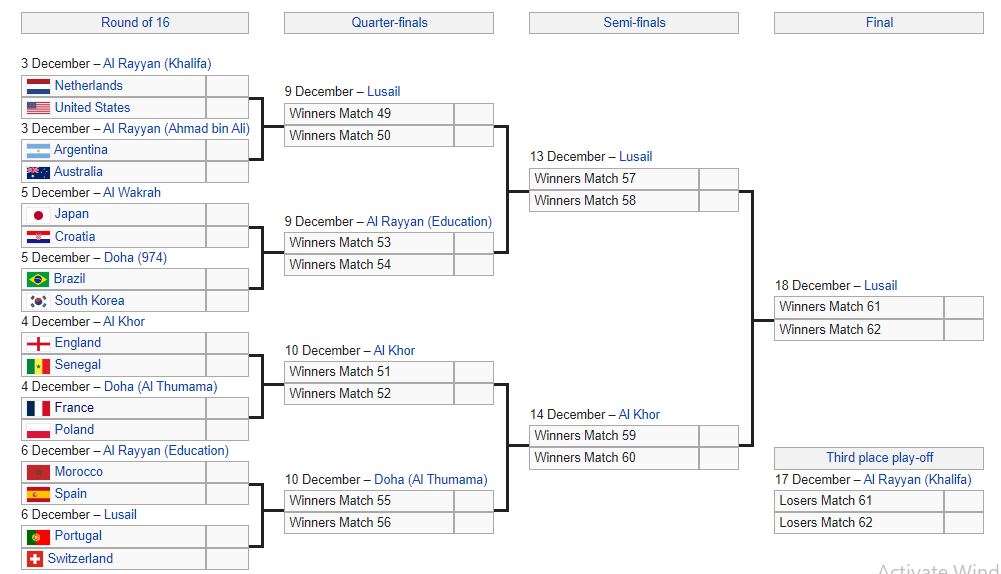The image size is (1001, 574).
Task: Click the Morocco flag icon
Action: click(x=38, y=472)
